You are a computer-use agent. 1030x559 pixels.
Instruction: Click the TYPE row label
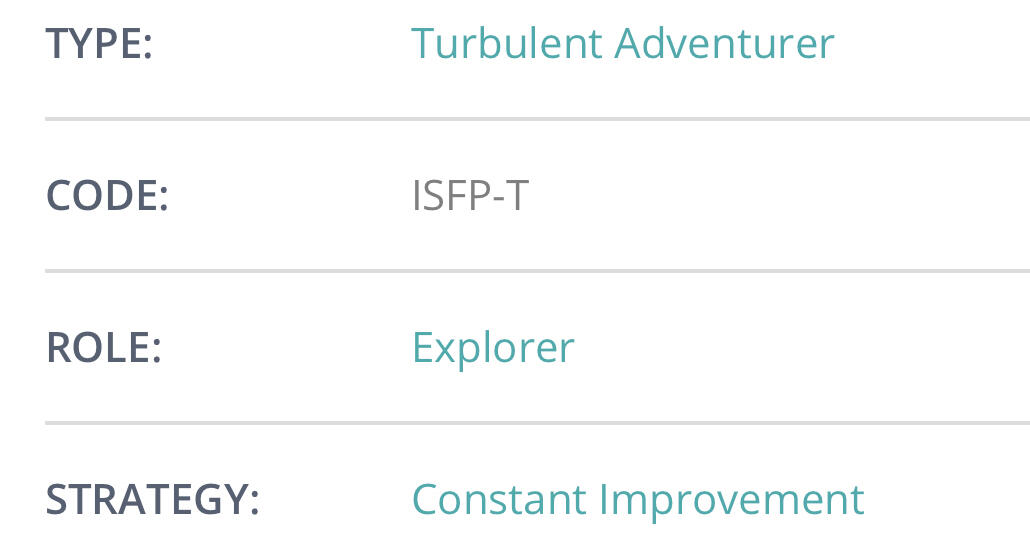coord(98,45)
